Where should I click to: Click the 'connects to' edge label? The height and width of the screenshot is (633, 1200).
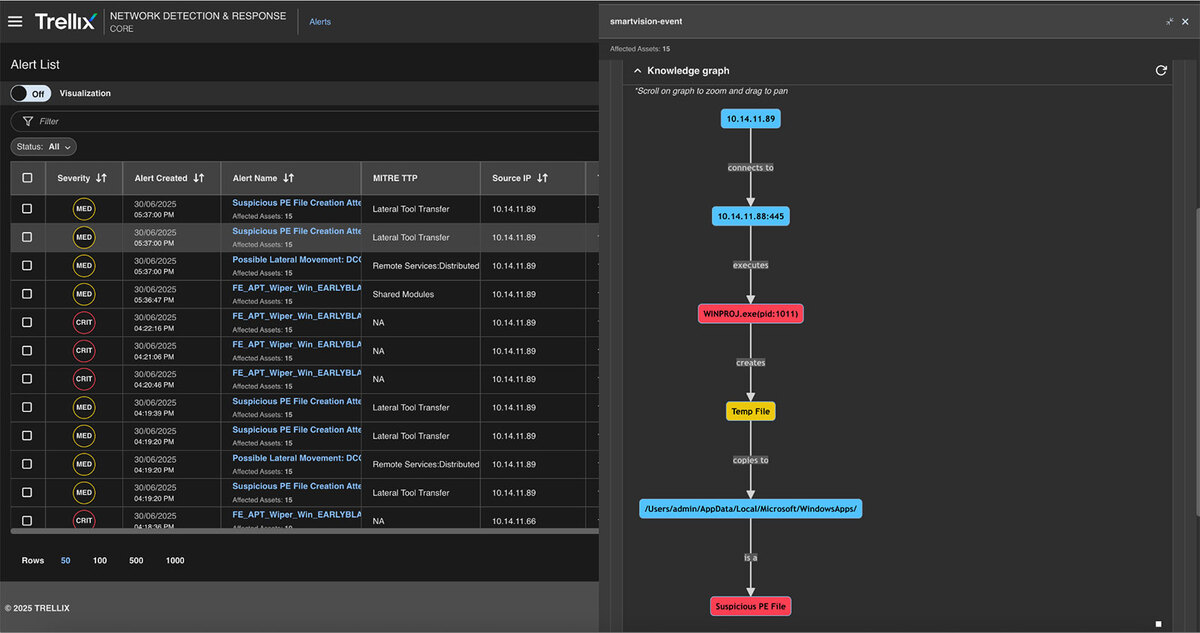(750, 168)
